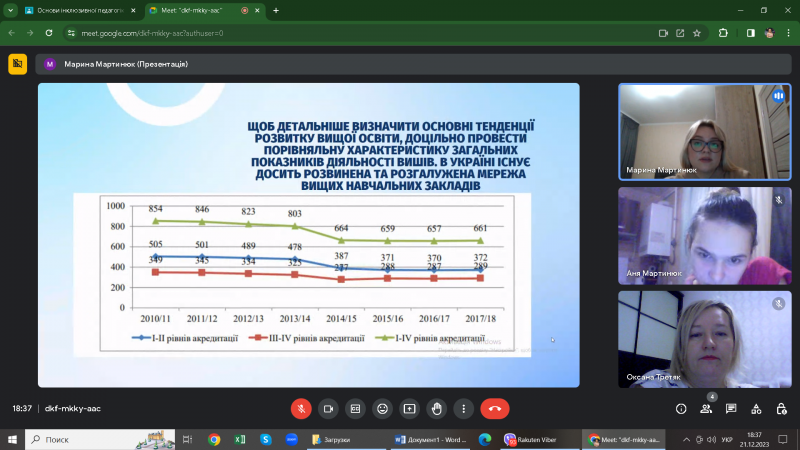Viewport: 800px width, 450px height.
Task: Click the presented slide with the chart
Action: click(308, 234)
